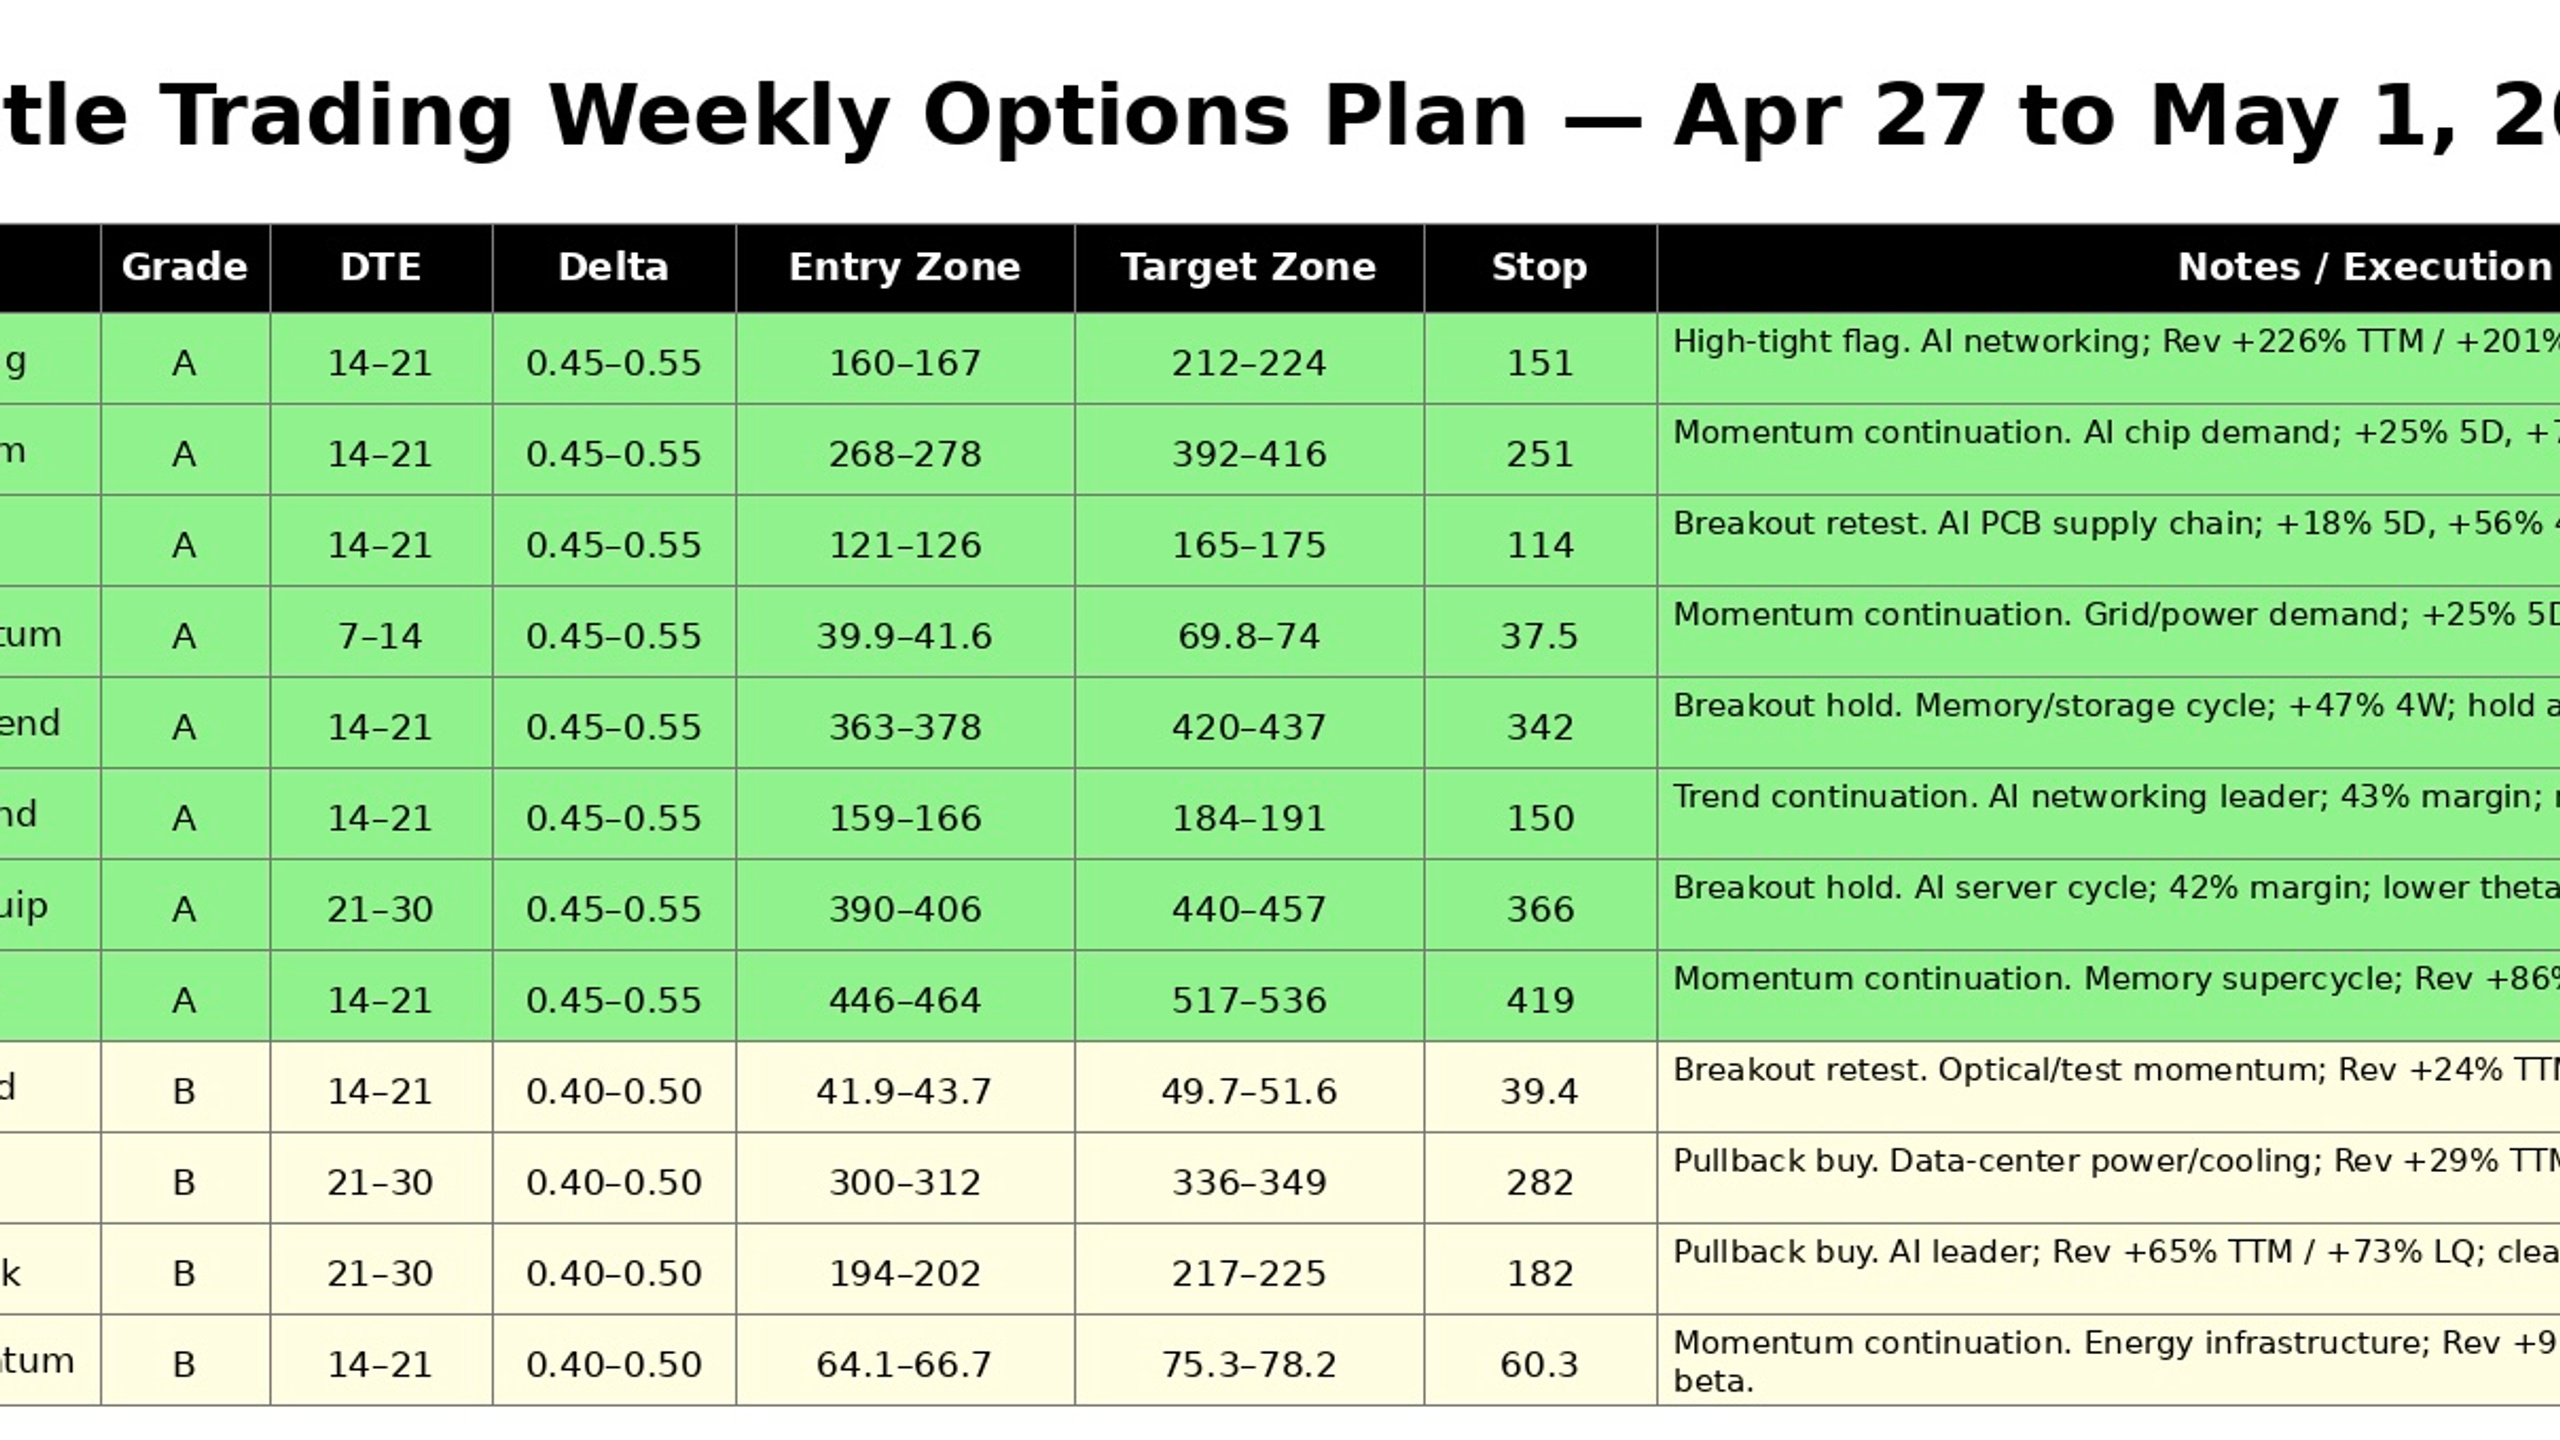Image resolution: width=2560 pixels, height=1440 pixels.
Task: Click target zone cell 392–416
Action: [x=1249, y=454]
